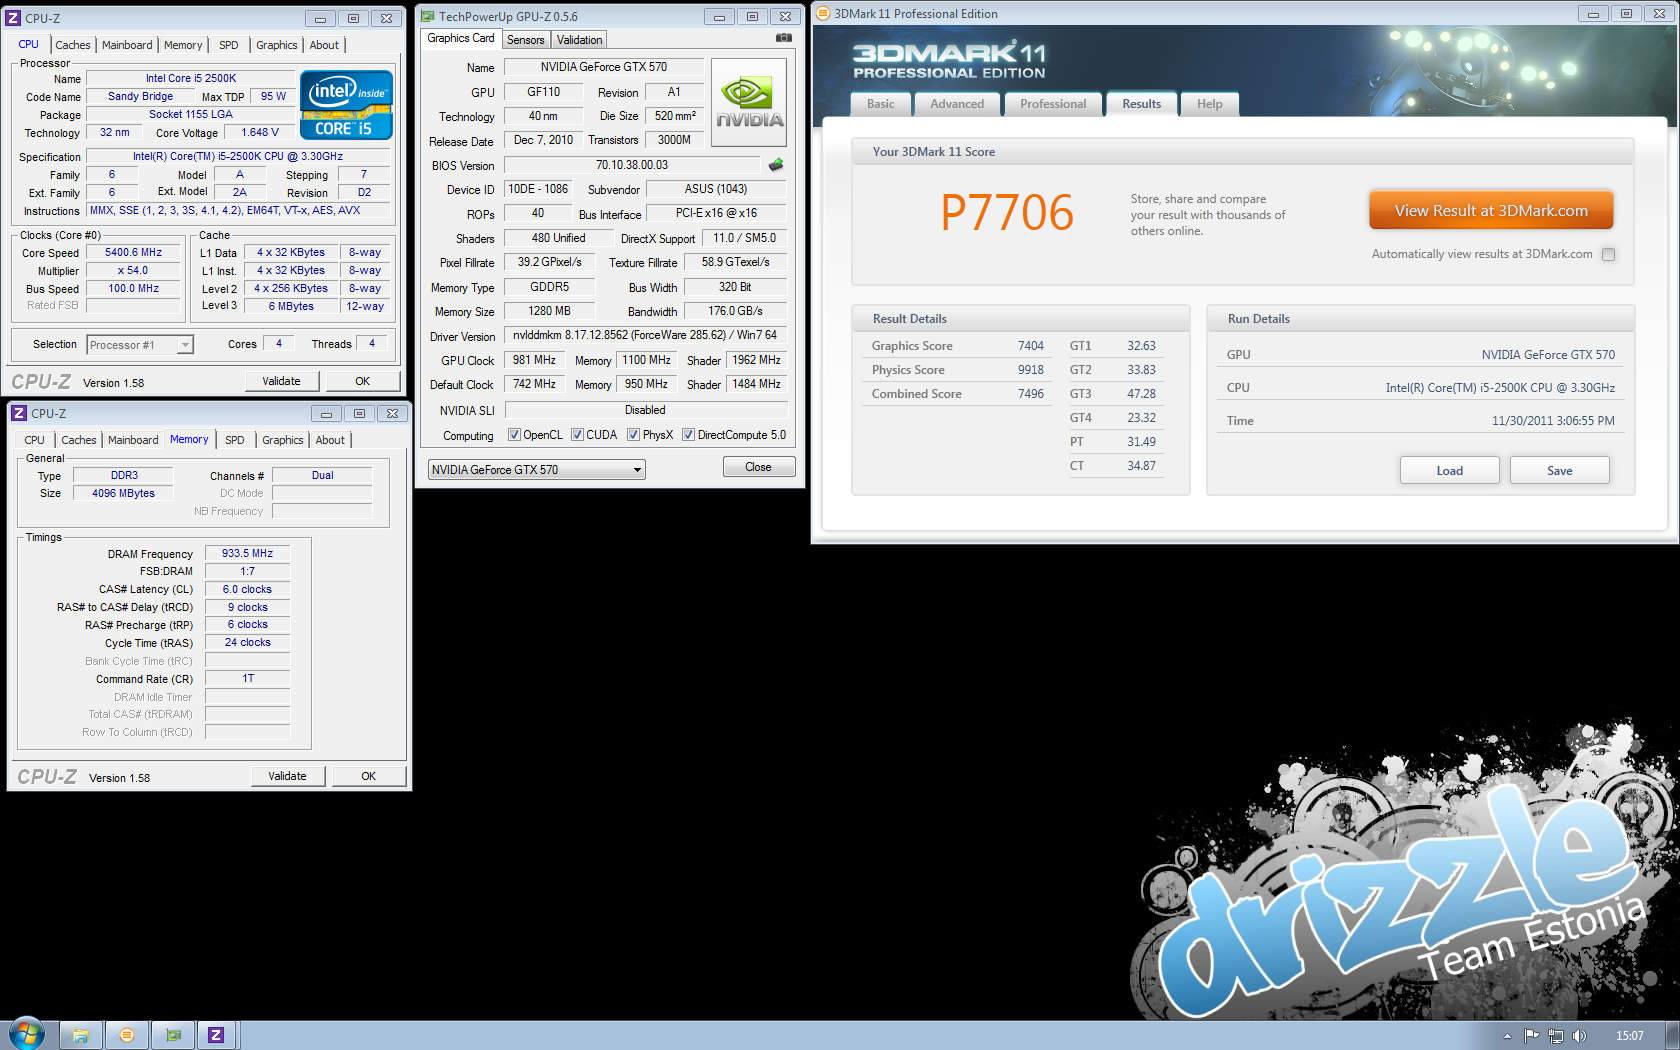The image size is (1680, 1050).
Task: Open Windows Explorer from the taskbar
Action: point(81,1035)
